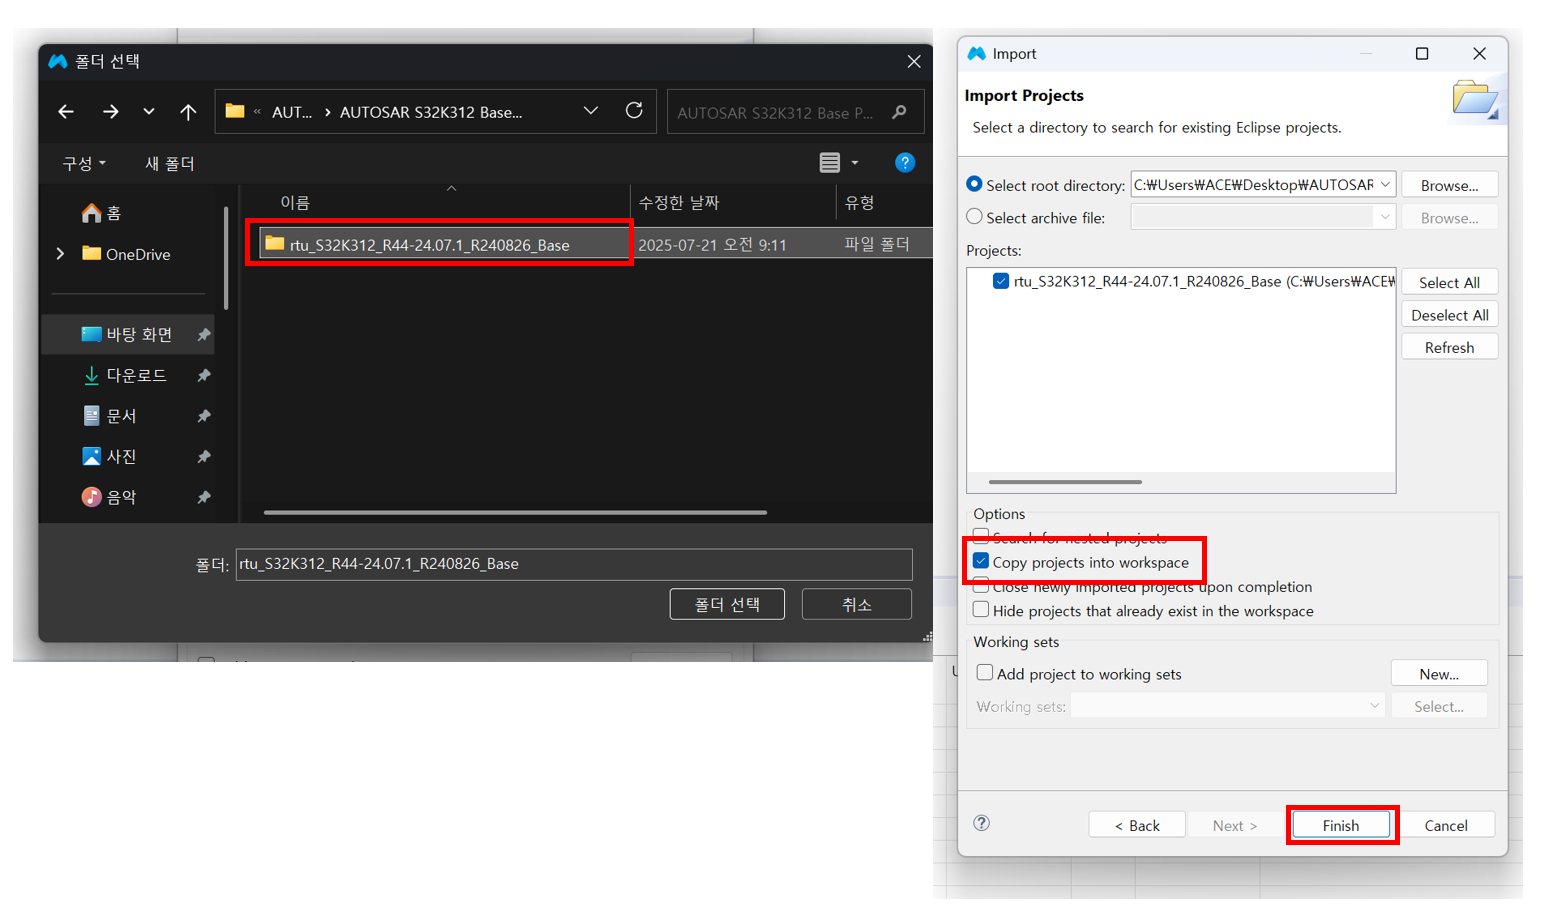Click the forward navigation arrow
Screen dimensions: 1545x912
(x=110, y=112)
